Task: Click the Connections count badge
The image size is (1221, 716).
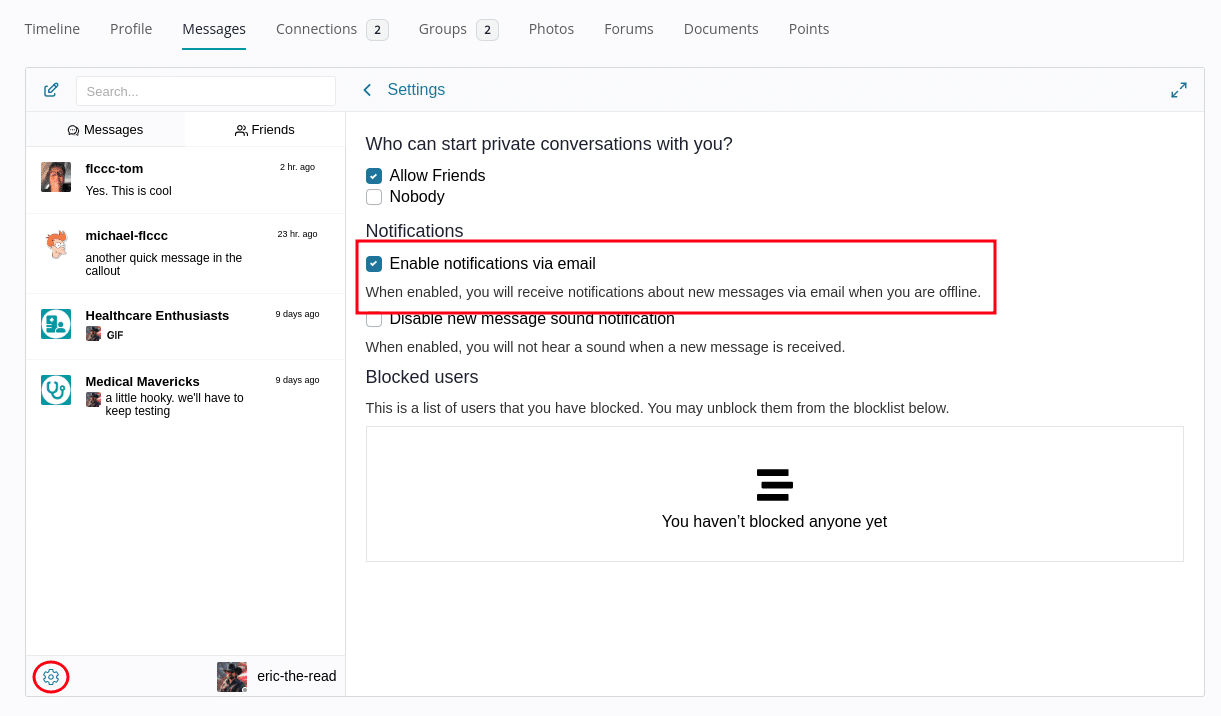Action: [377, 29]
